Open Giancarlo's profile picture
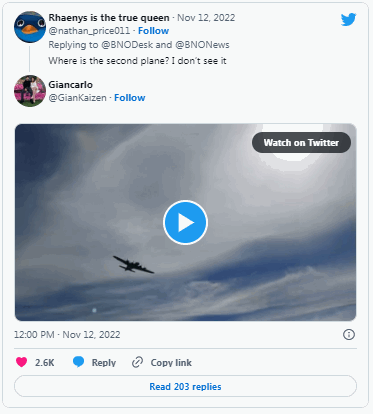The height and width of the screenshot is (414, 373). click(x=30, y=91)
